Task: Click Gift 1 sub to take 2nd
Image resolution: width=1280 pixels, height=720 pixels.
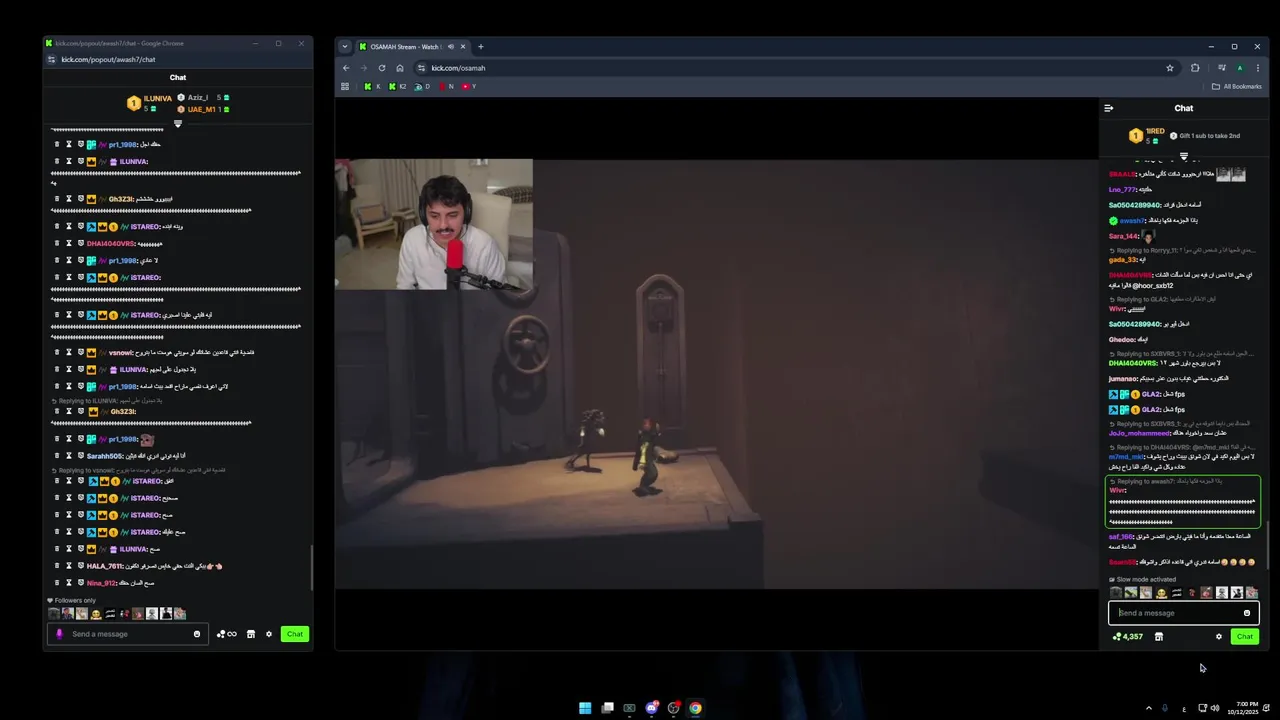Action: pos(1205,136)
